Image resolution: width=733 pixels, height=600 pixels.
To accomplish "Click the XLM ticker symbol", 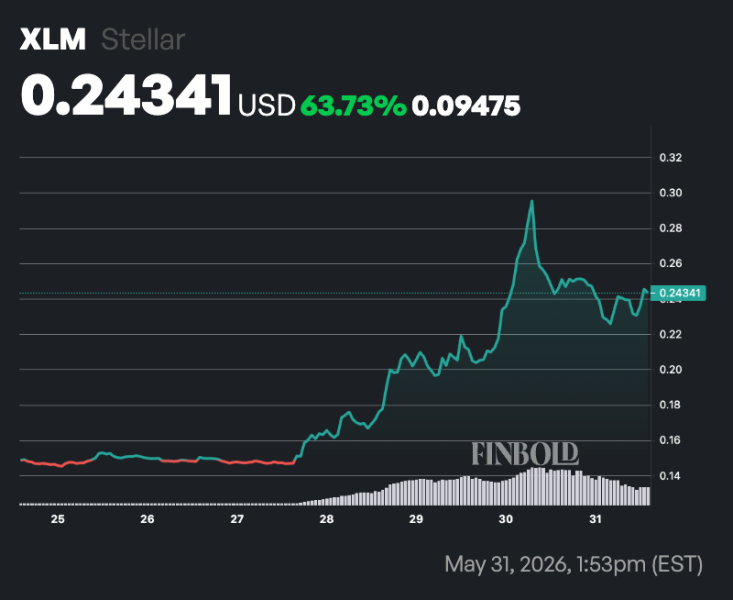I will [53, 39].
